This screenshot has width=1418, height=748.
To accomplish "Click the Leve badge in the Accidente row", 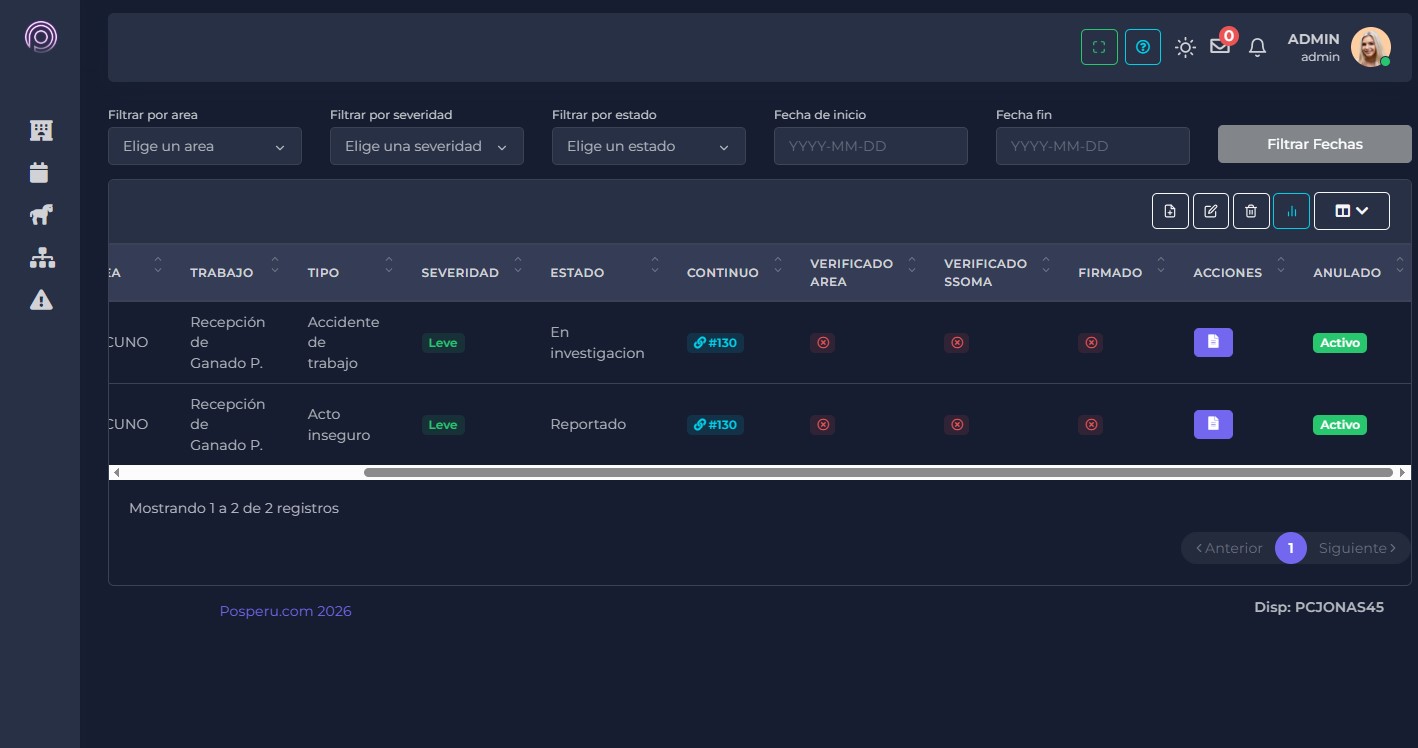I will [x=443, y=343].
